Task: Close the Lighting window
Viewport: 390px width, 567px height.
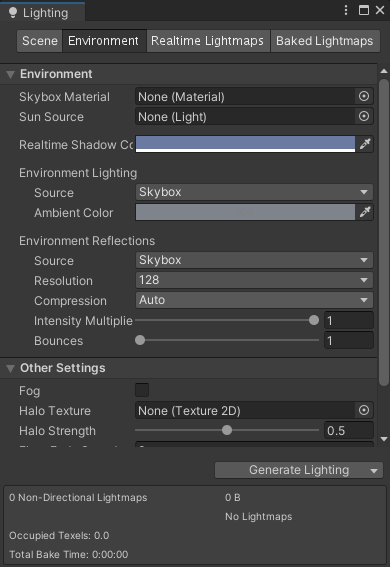Action: 380,10
